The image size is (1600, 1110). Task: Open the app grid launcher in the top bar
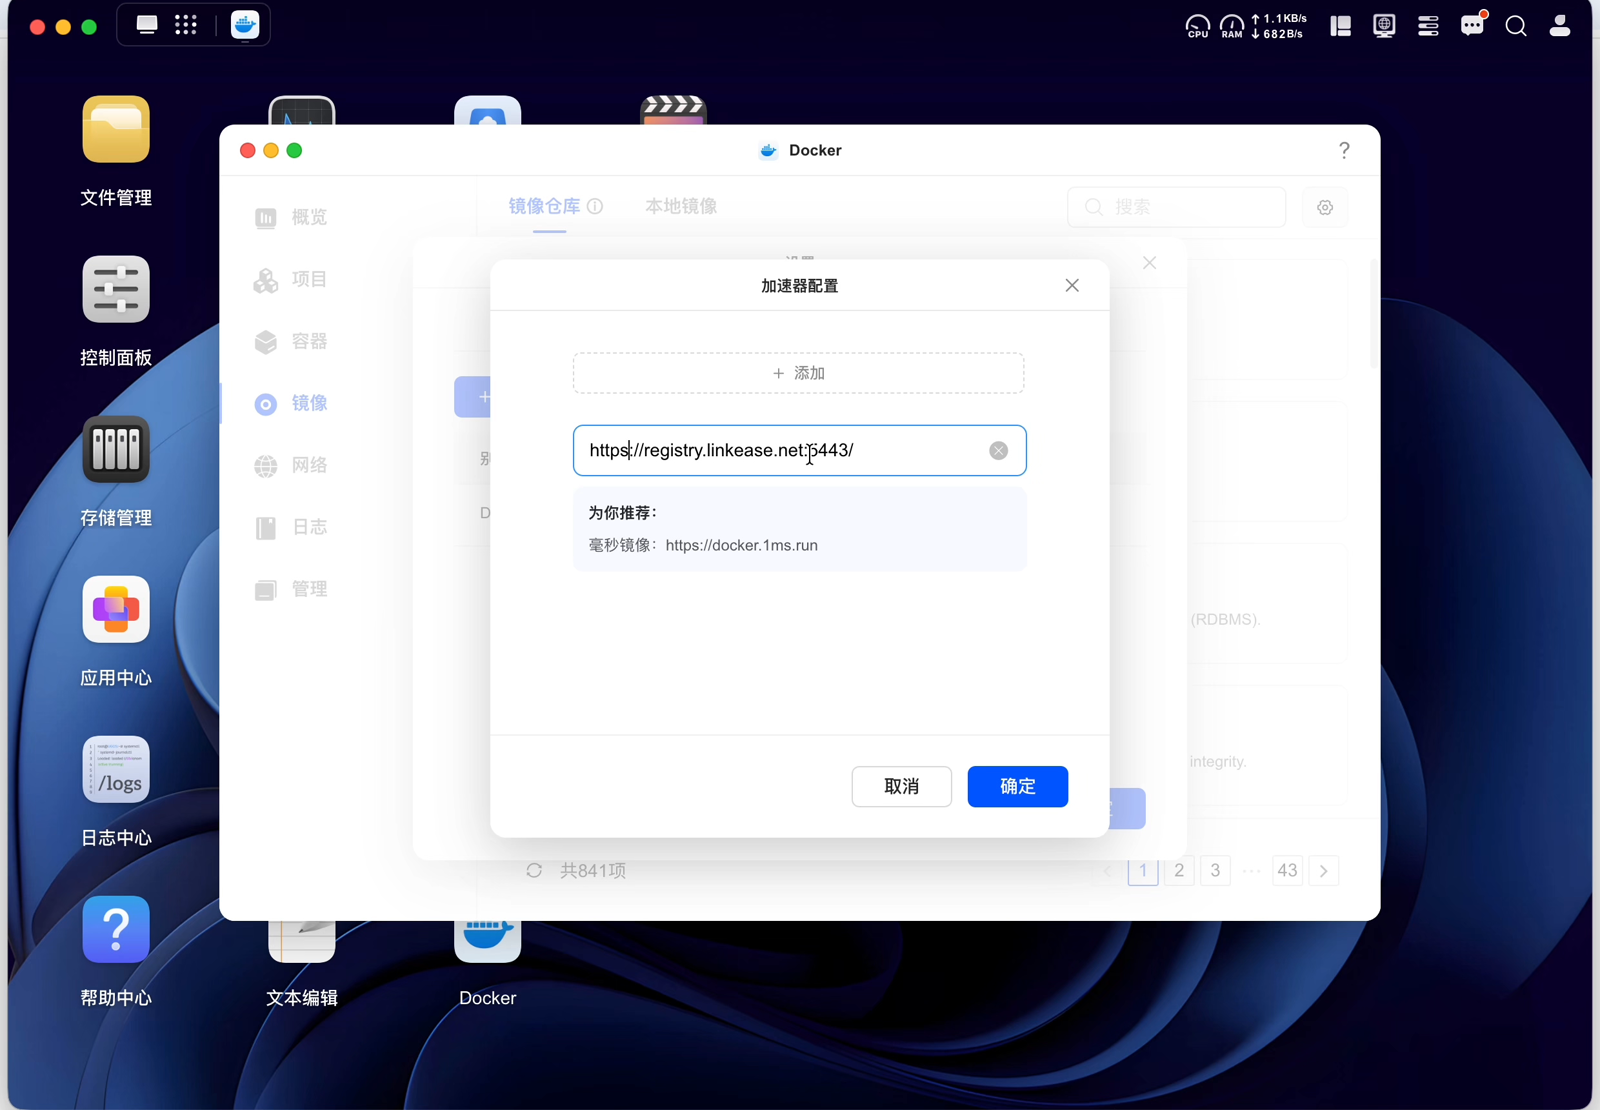[x=186, y=25]
